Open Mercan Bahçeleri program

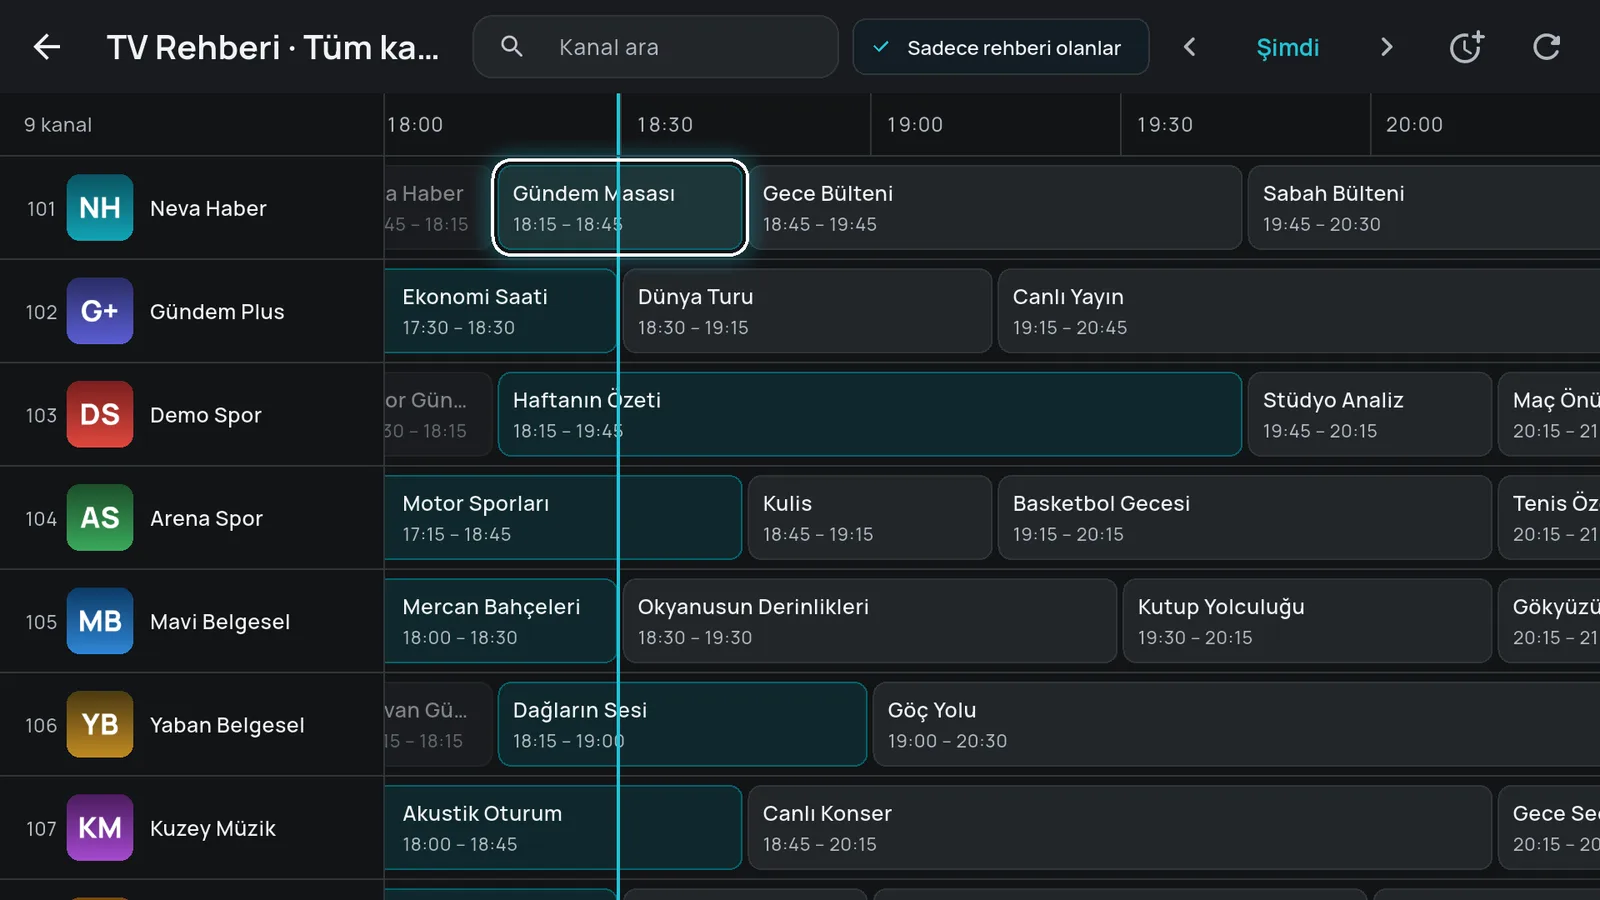(500, 621)
